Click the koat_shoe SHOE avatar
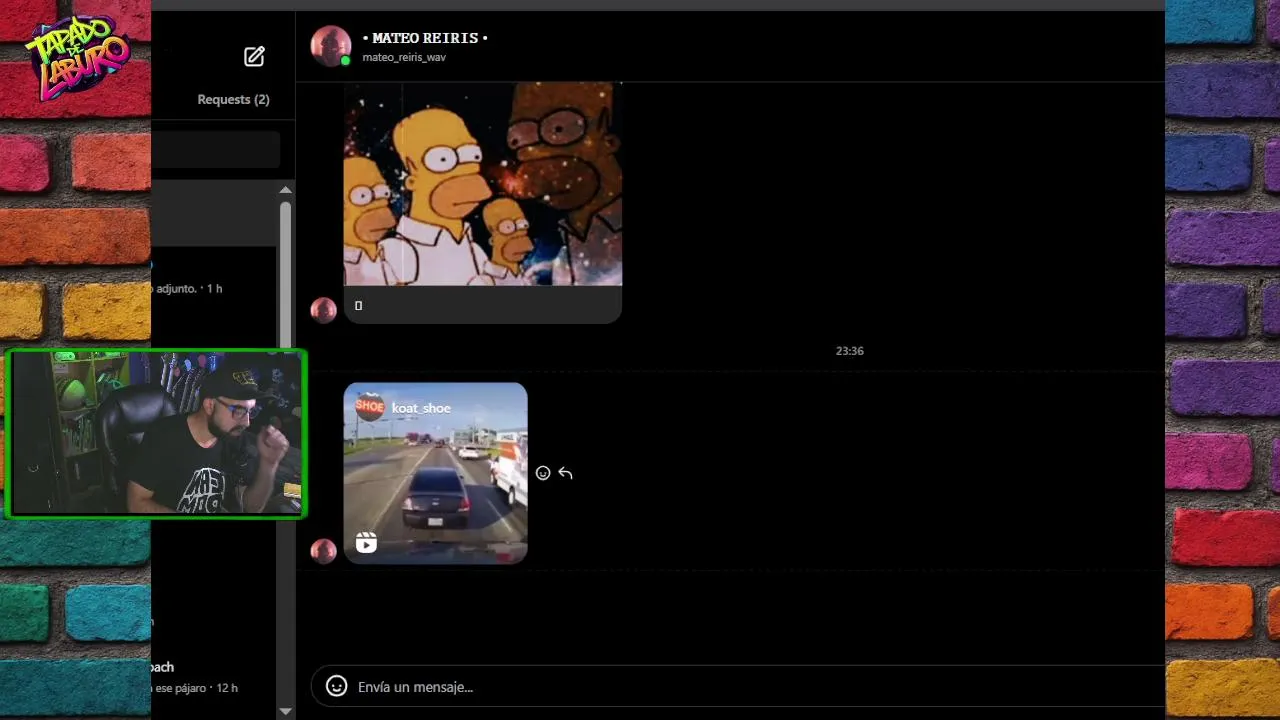The height and width of the screenshot is (720, 1280). 370,407
